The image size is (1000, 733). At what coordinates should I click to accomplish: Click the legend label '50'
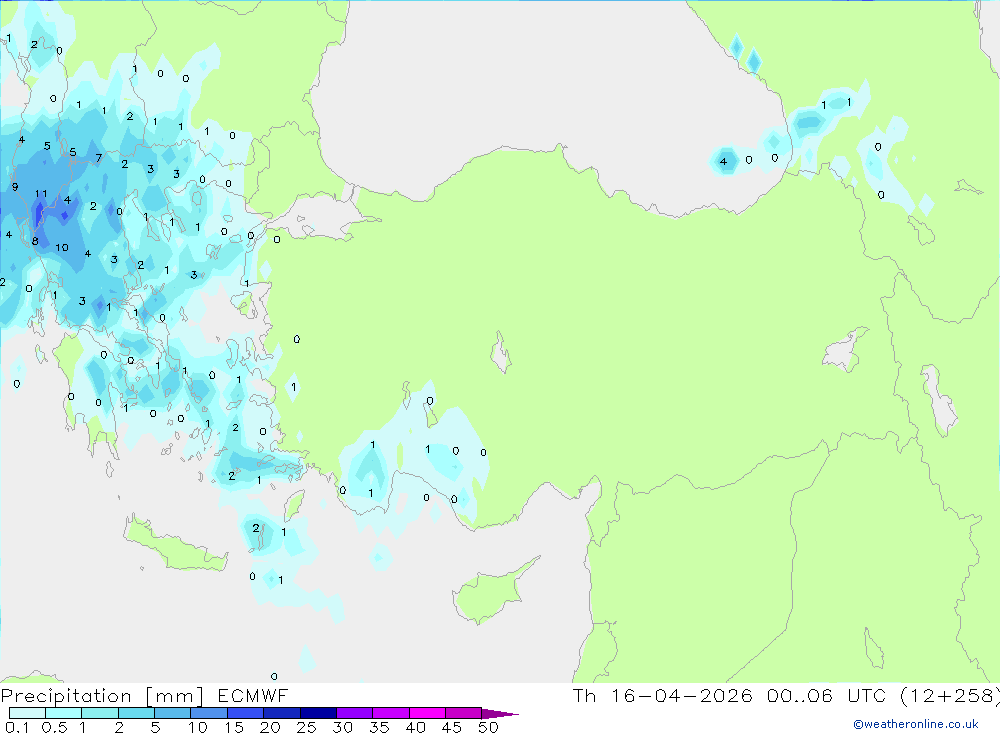(x=488, y=727)
